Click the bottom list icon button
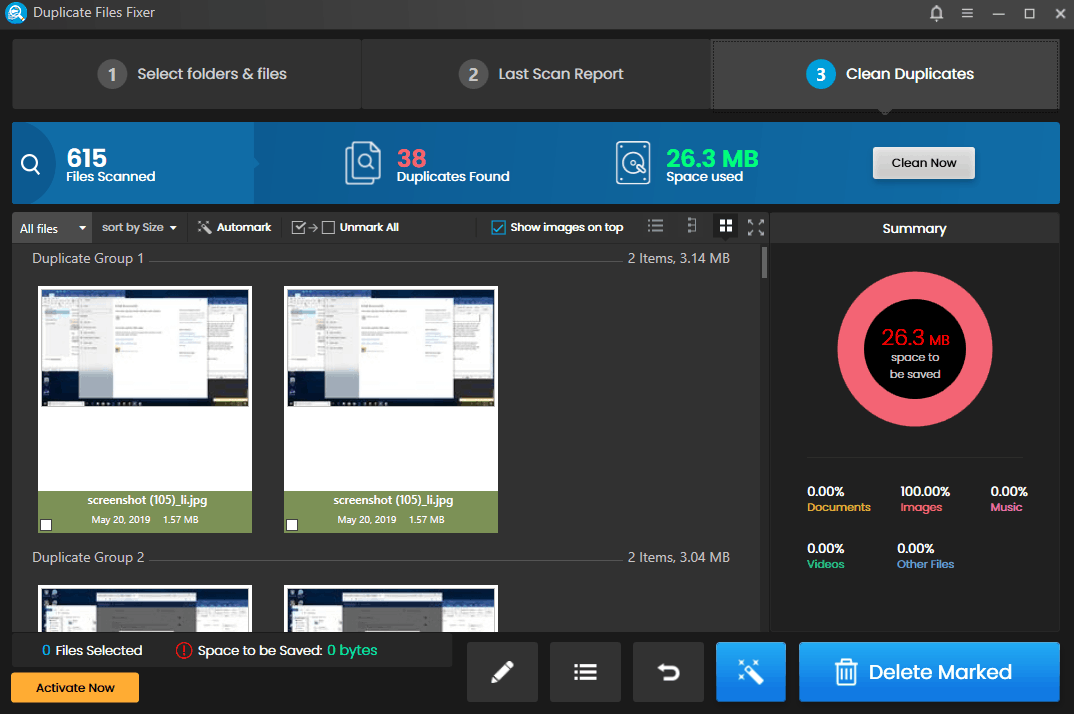This screenshot has width=1074, height=714. pyautogui.click(x=586, y=672)
